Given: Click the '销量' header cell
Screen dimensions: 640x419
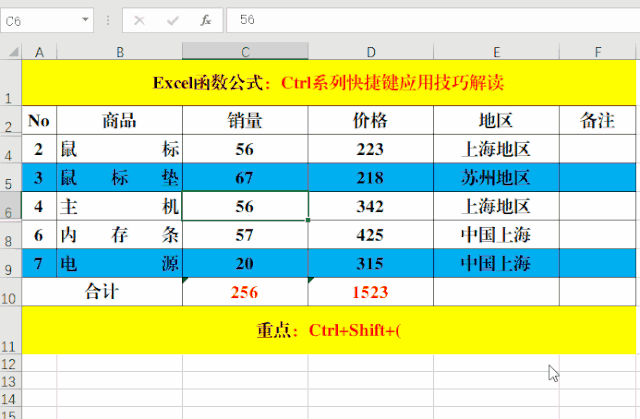Looking at the screenshot, I should pos(245,120).
